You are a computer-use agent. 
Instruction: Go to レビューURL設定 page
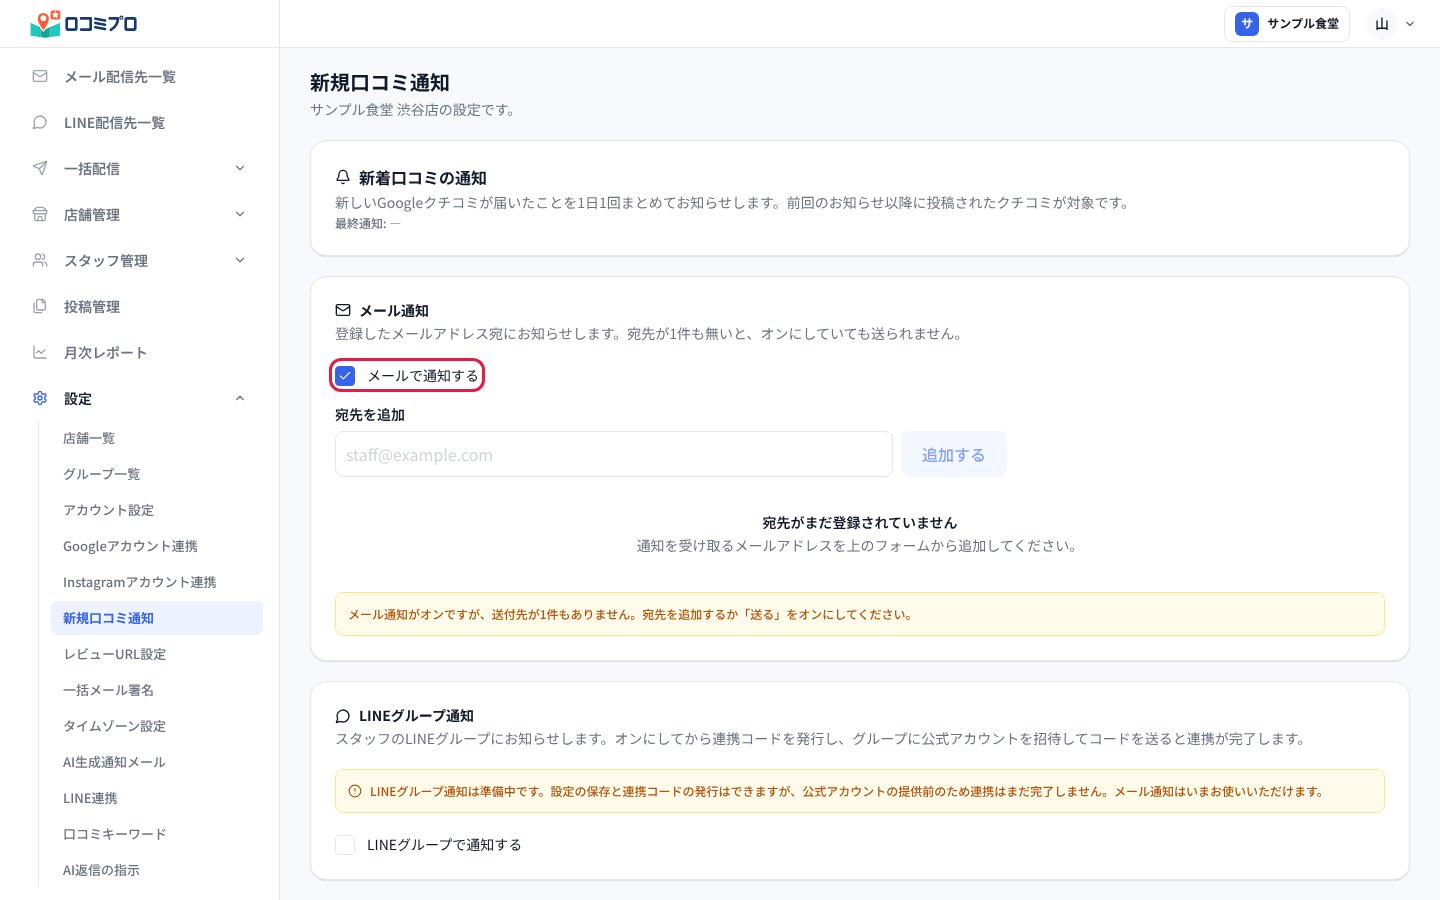pos(157,654)
